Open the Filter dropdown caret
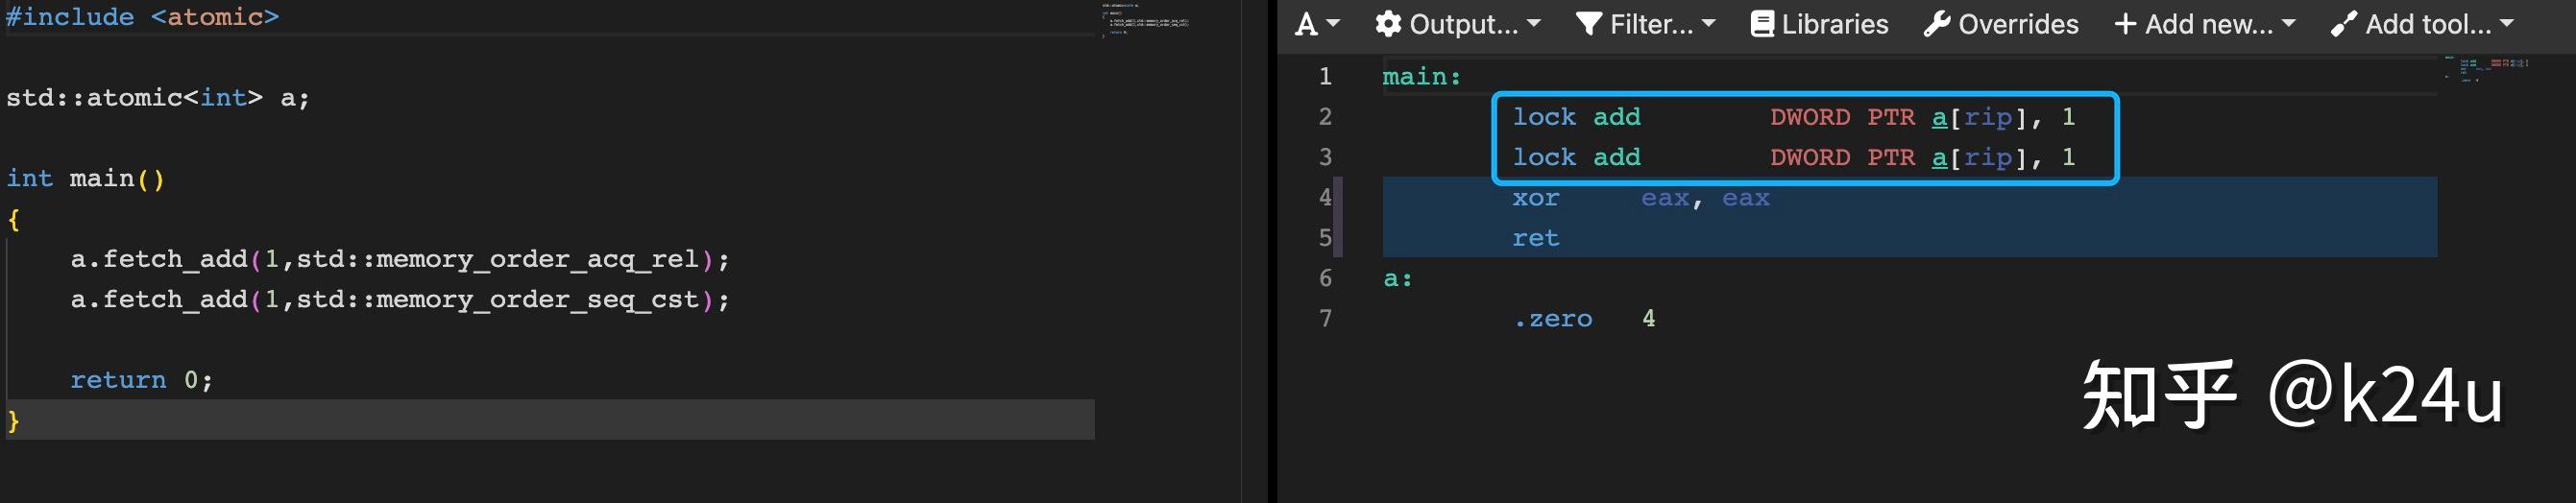The image size is (2576, 503). click(1708, 23)
